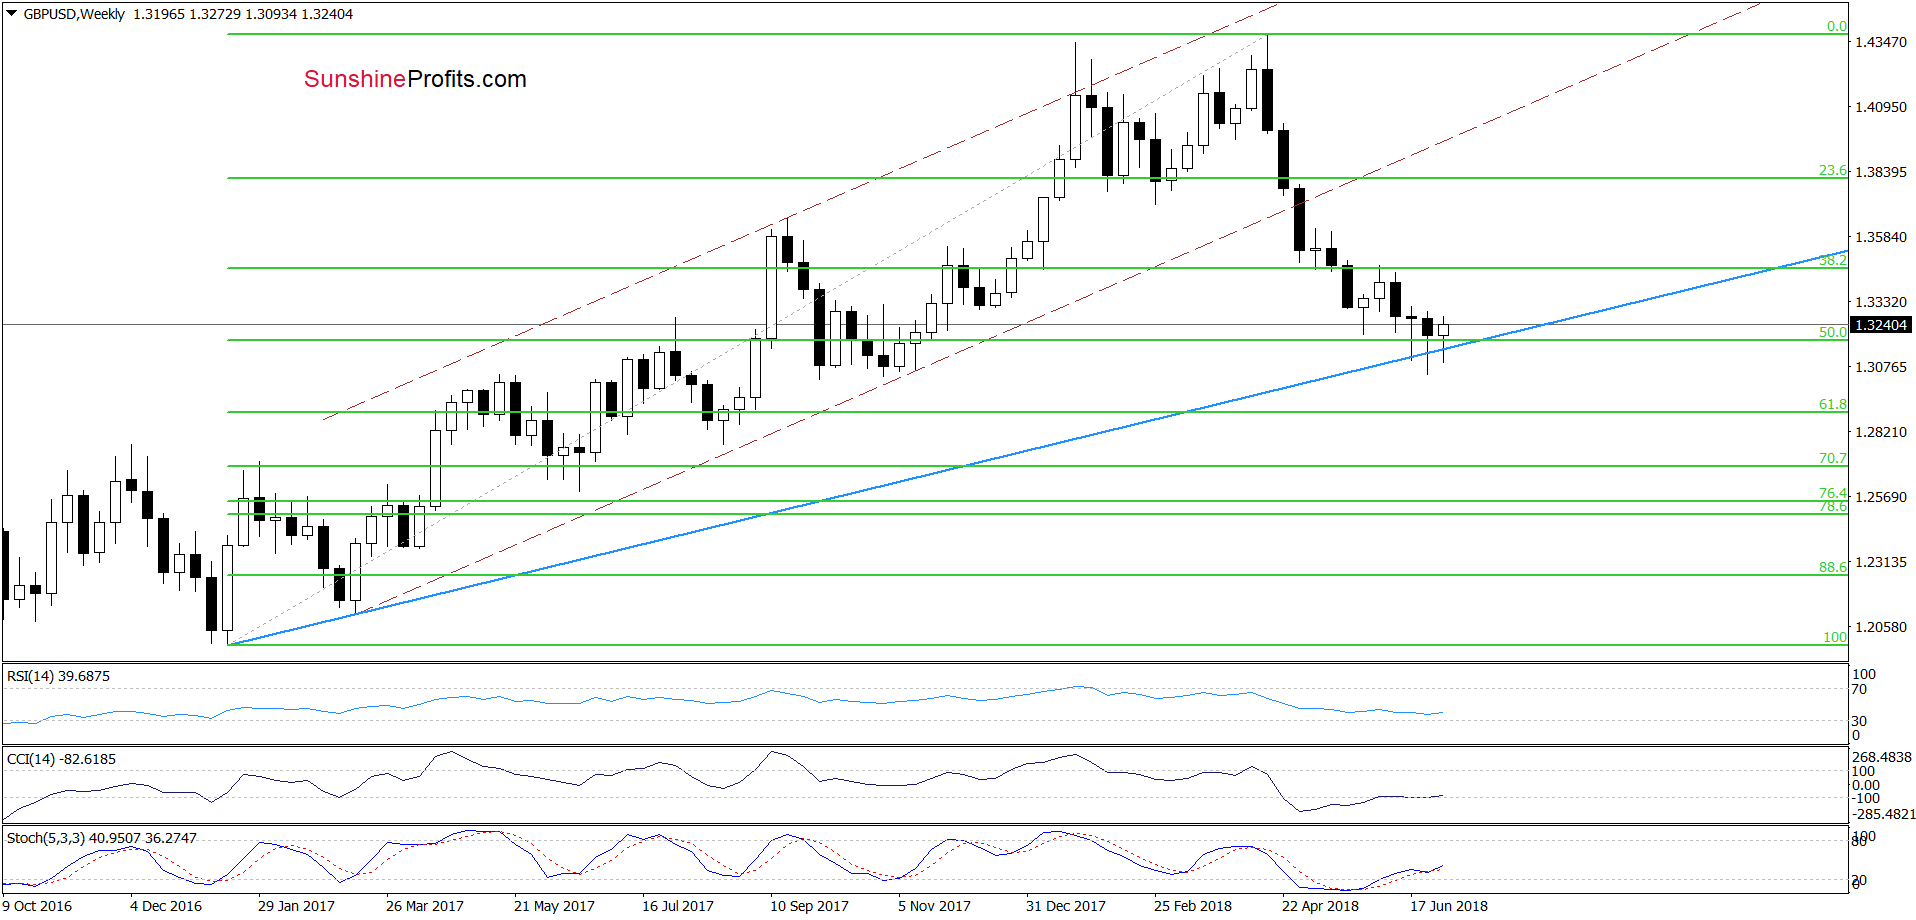The width and height of the screenshot is (1916, 920).
Task: Click the 23.6 Fibonacci level label
Action: [x=1833, y=171]
